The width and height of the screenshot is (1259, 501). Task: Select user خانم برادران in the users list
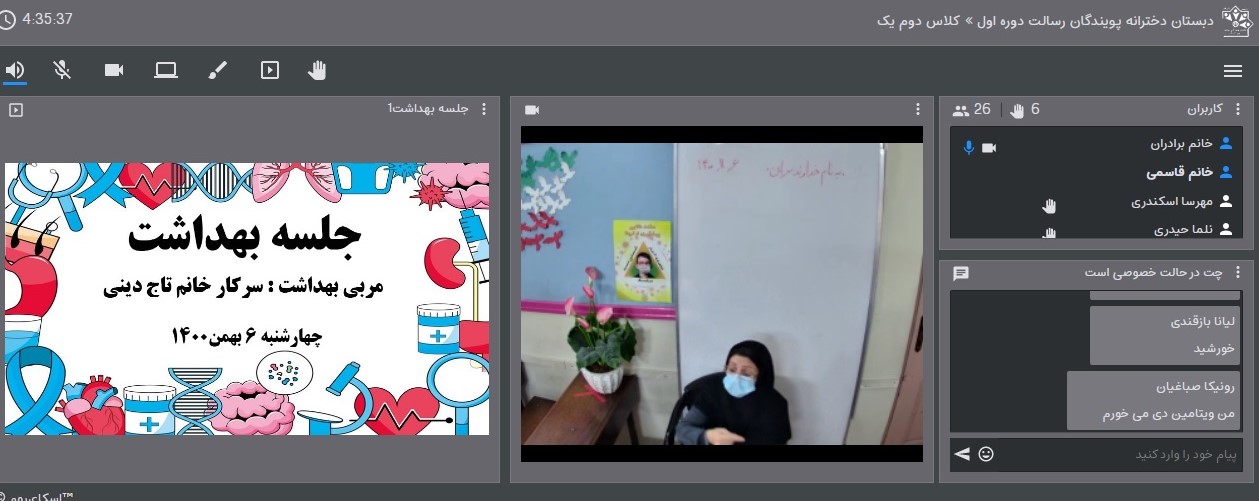1178,144
